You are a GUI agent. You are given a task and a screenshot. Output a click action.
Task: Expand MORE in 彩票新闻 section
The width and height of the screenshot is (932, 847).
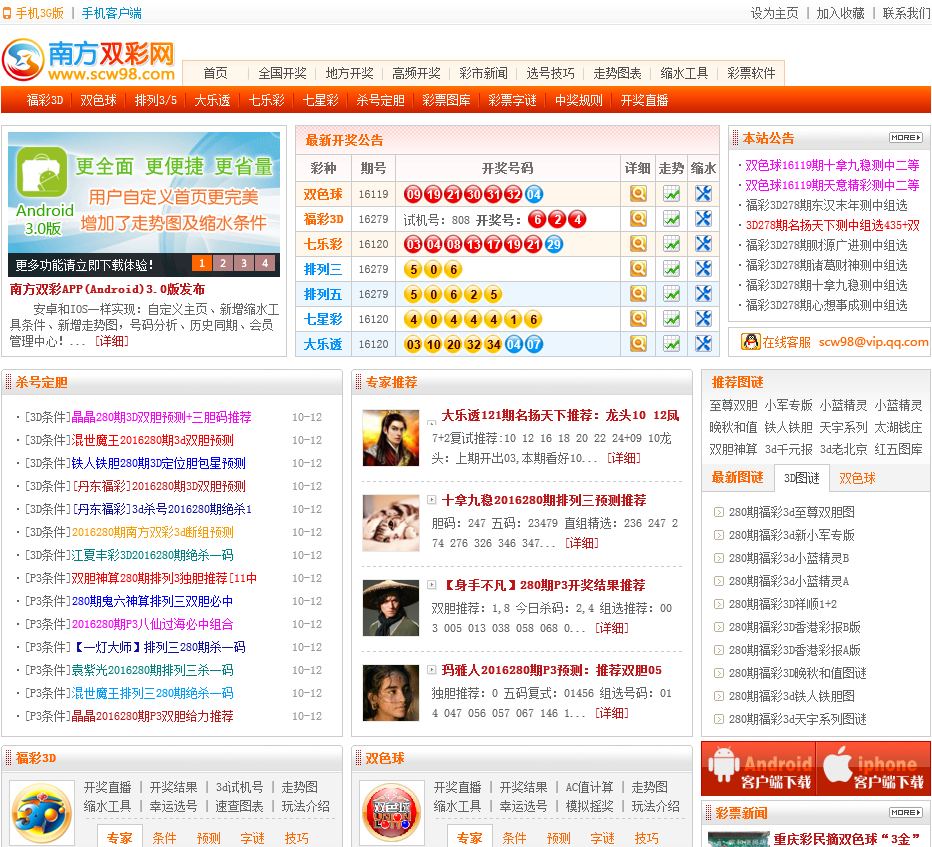(905, 812)
